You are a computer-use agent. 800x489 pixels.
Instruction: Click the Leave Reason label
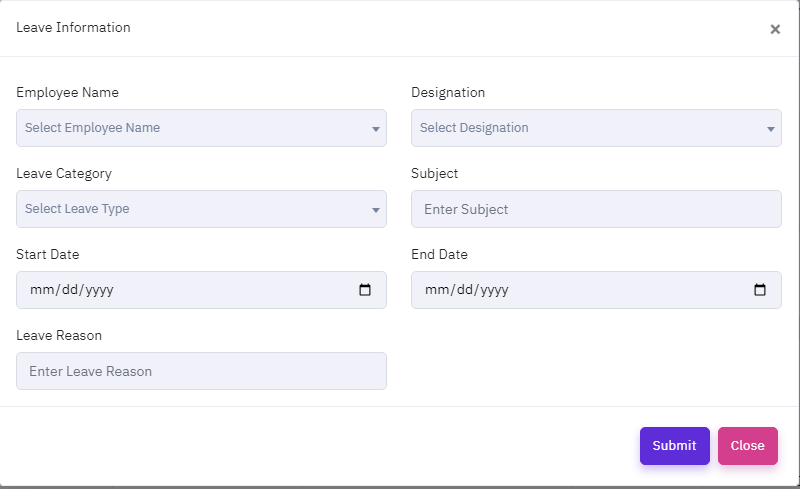coord(59,335)
